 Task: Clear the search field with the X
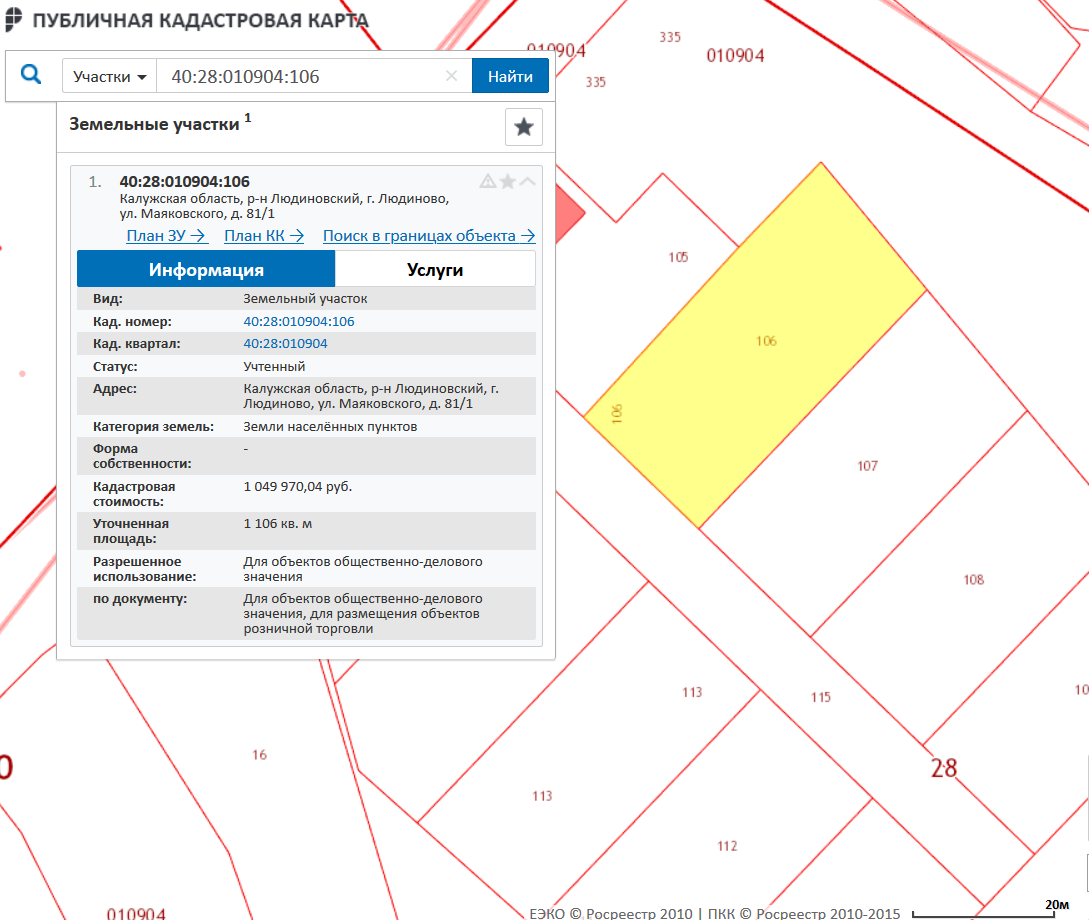(x=451, y=76)
